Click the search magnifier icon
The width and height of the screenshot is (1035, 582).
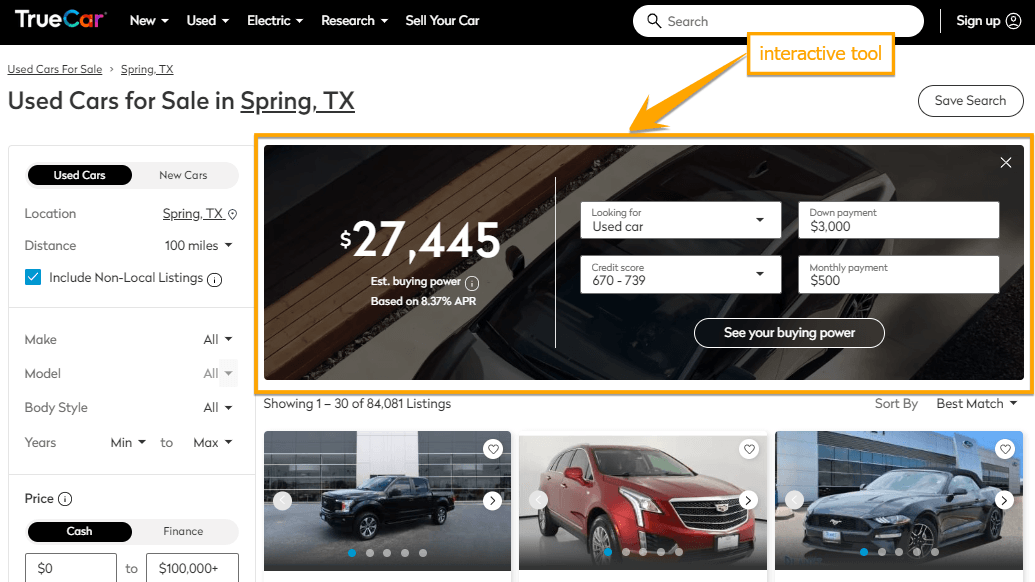653,21
